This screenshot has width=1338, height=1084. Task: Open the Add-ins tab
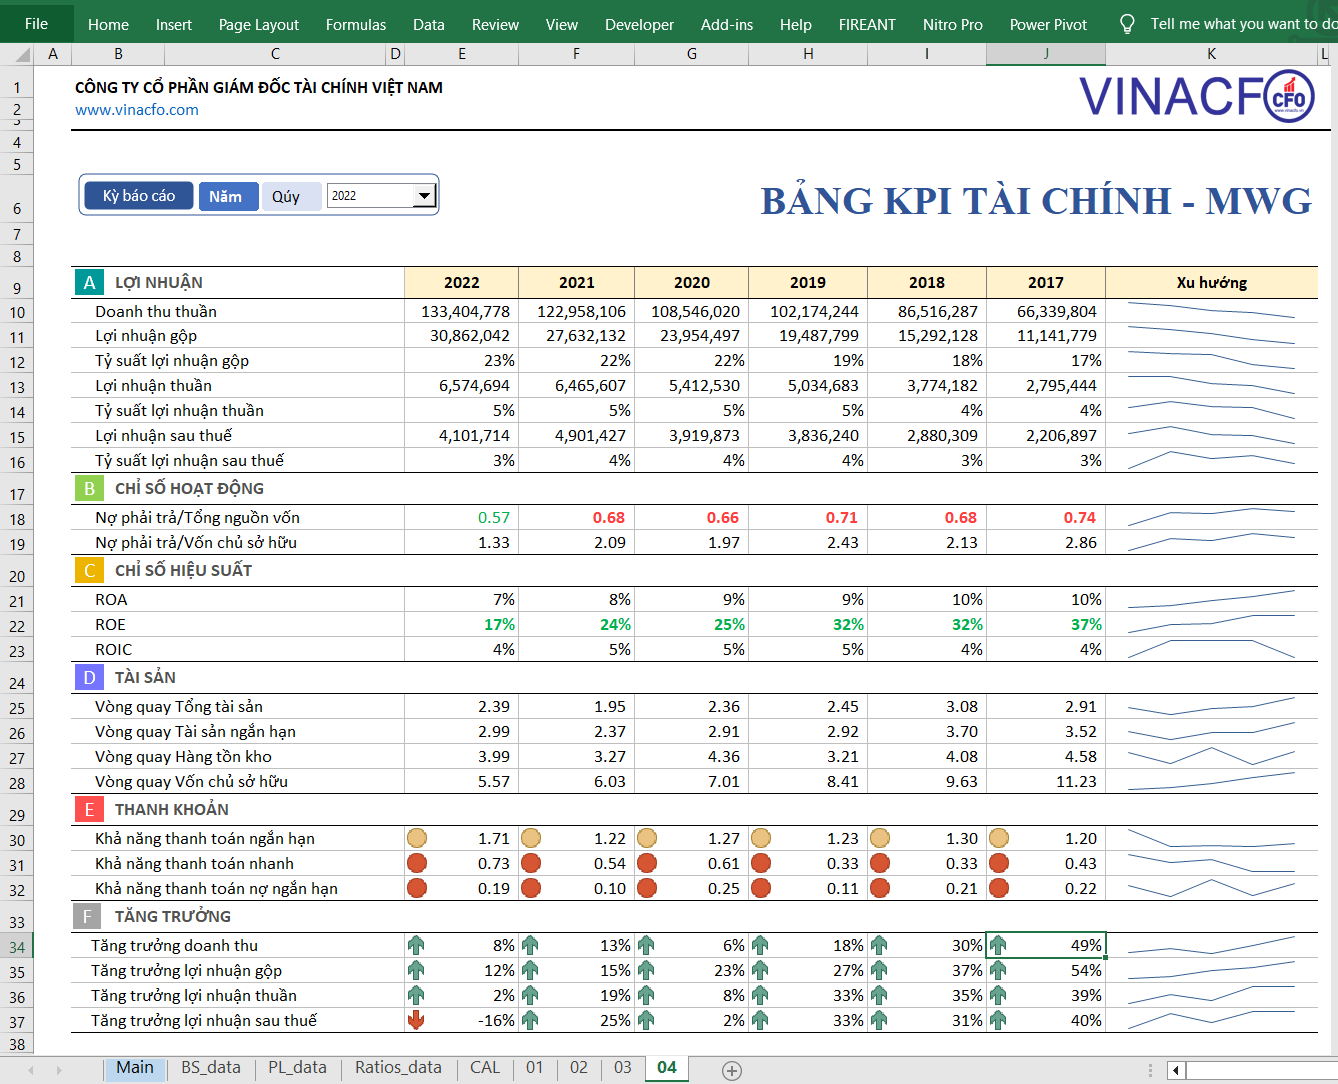point(727,24)
